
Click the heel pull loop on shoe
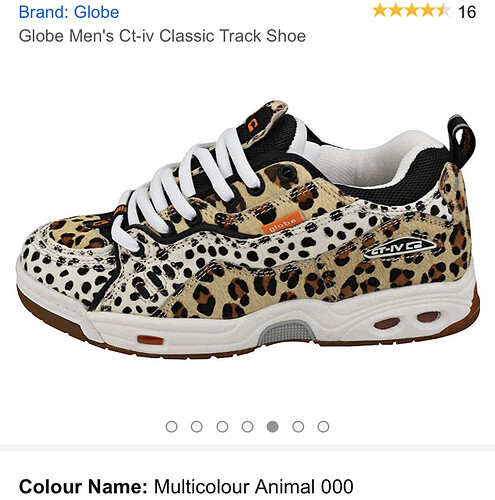pyautogui.click(x=462, y=140)
